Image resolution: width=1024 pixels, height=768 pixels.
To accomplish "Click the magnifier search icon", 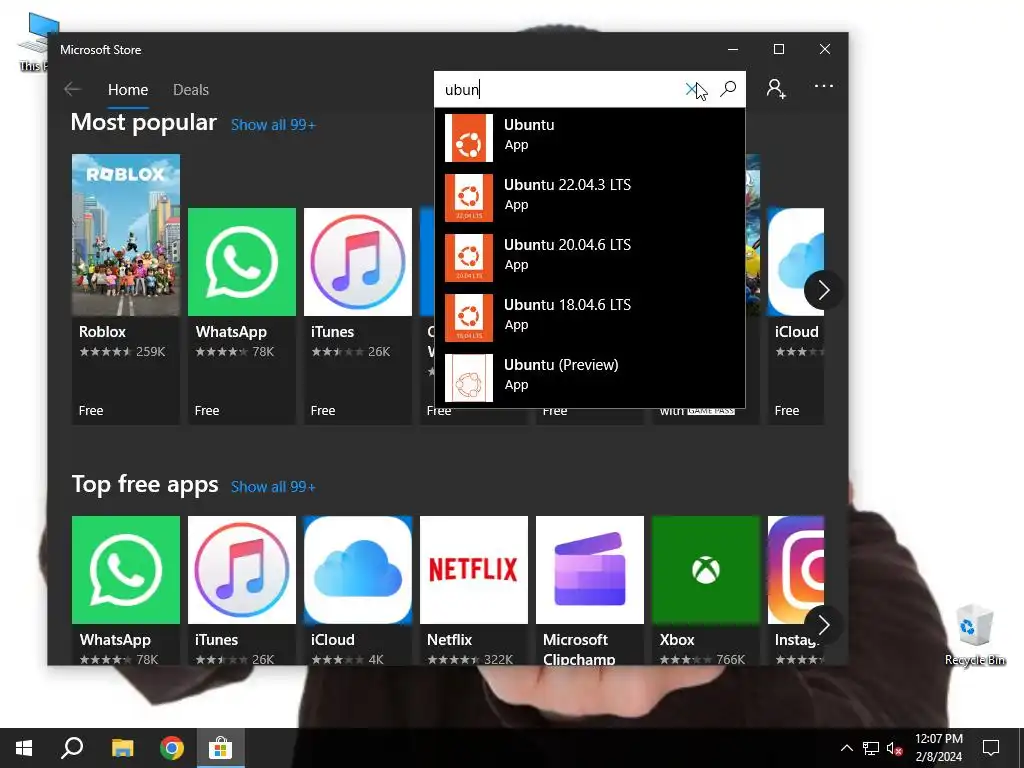I will point(728,89).
